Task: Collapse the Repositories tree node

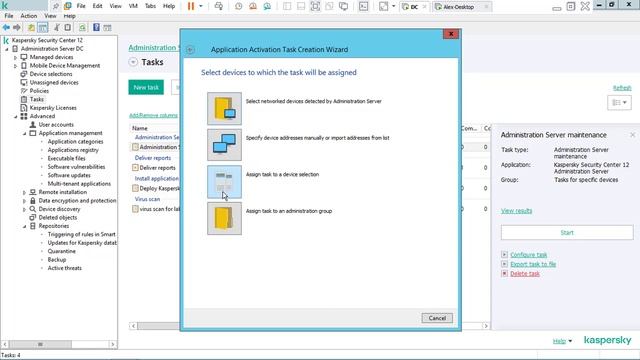Action: [24, 226]
